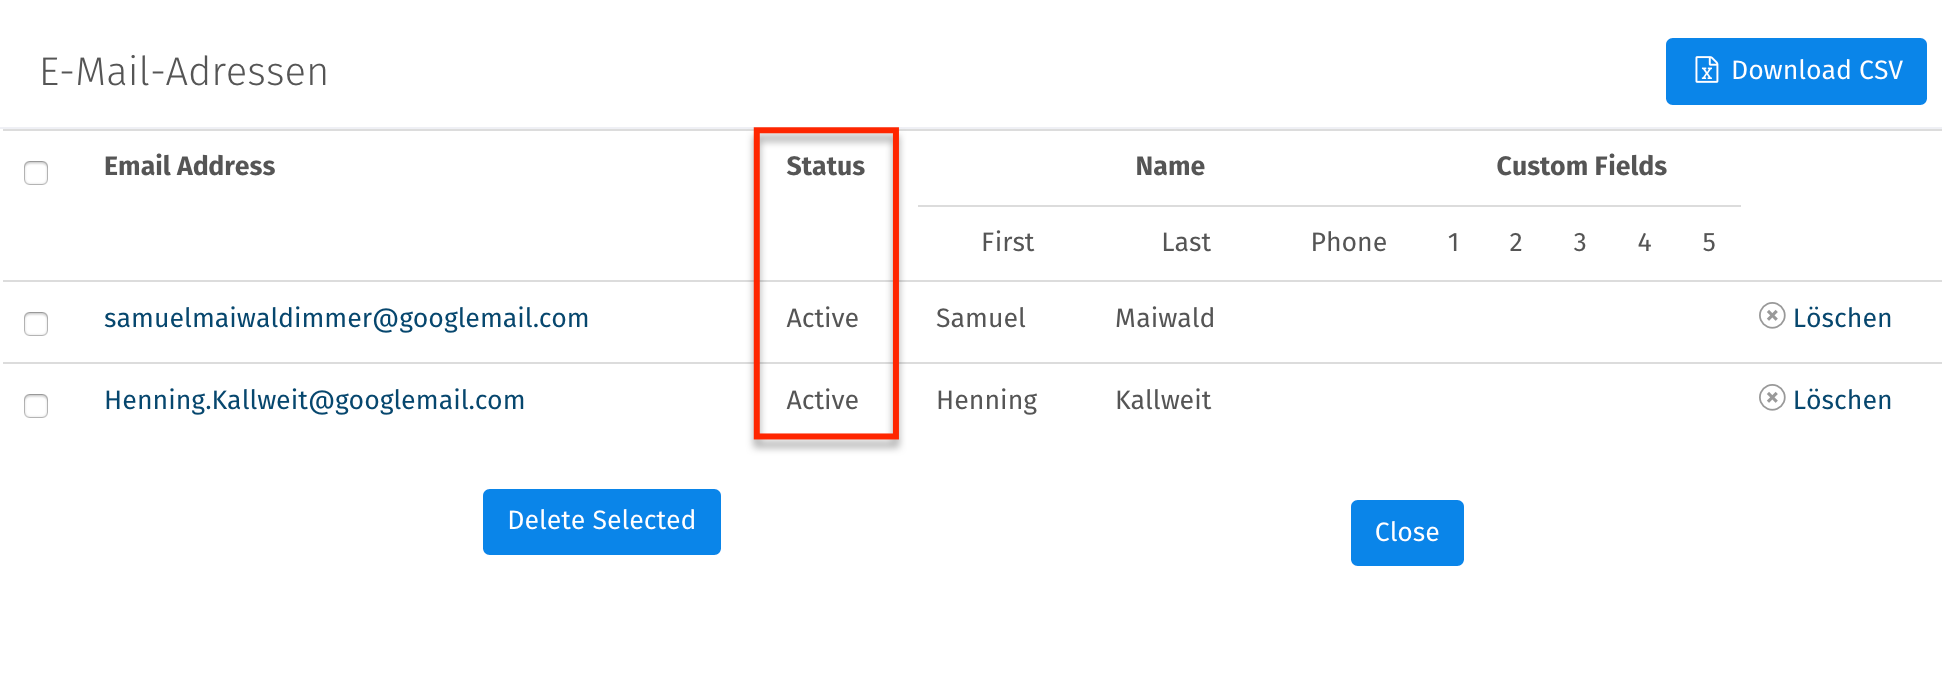Click the Email Address column header
The height and width of the screenshot is (696, 1942).
pyautogui.click(x=189, y=166)
